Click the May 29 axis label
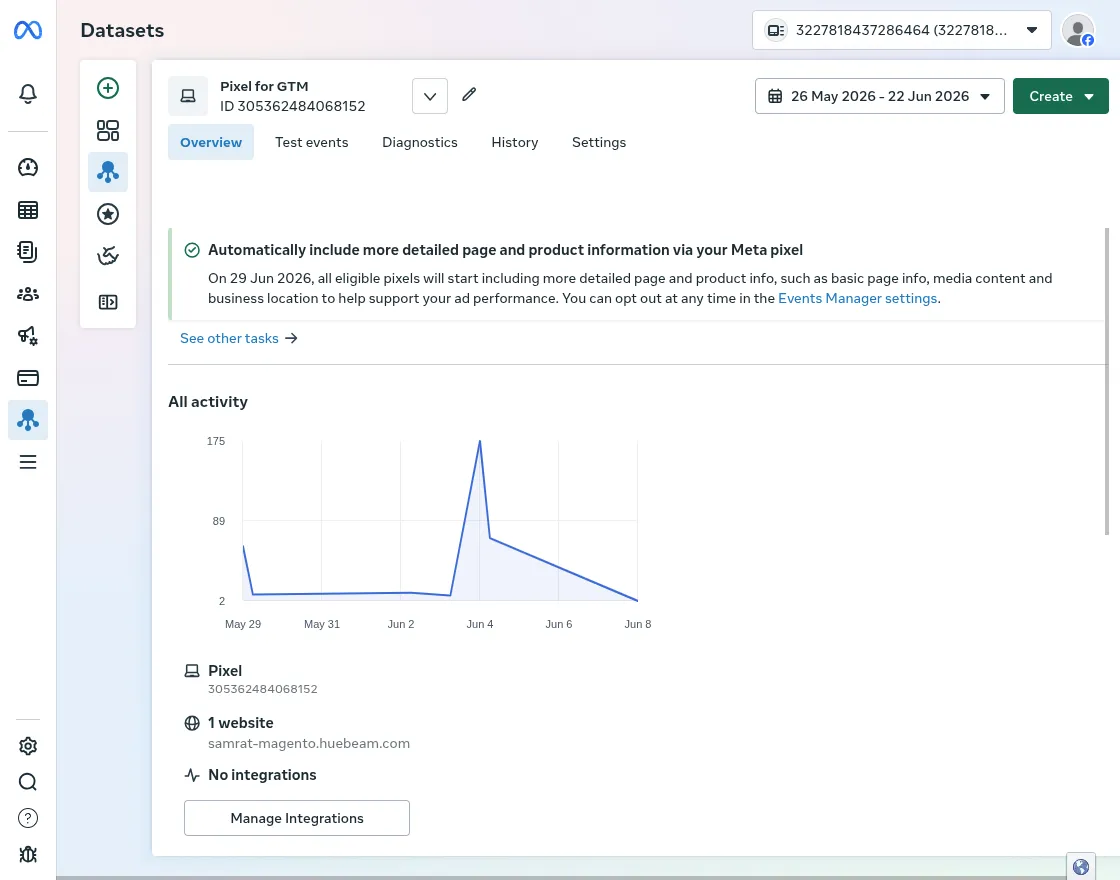Screen dimensions: 1120x880 [243, 624]
